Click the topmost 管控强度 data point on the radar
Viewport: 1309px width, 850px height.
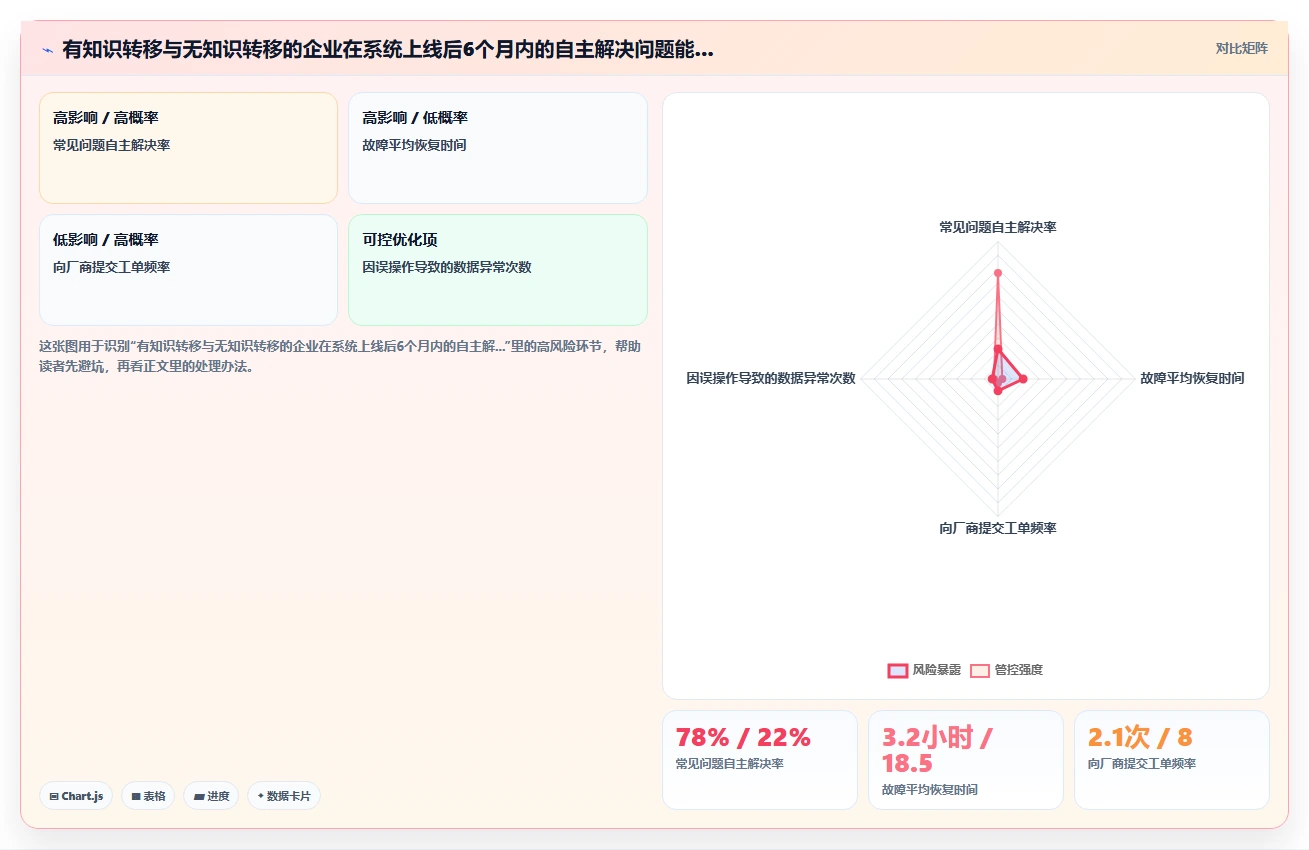pyautogui.click(x=997, y=272)
